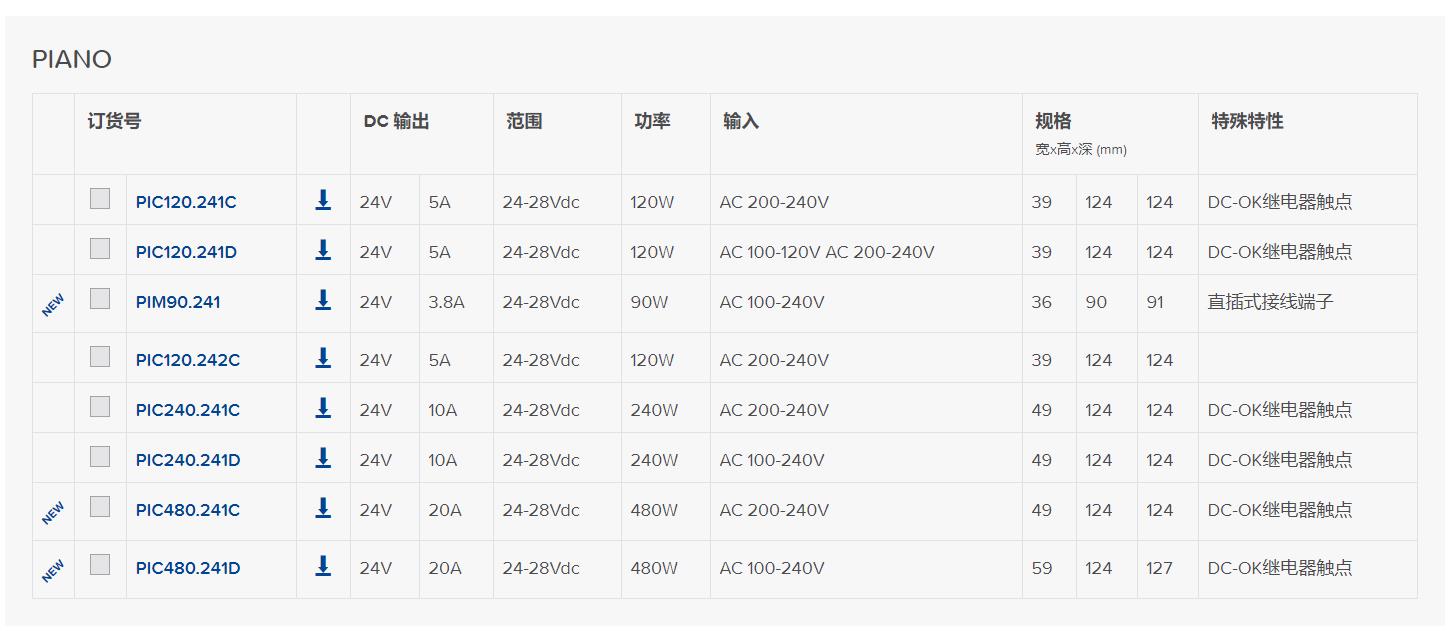
Task: Click download arrow in PIC480.241D row
Action: coord(323,566)
